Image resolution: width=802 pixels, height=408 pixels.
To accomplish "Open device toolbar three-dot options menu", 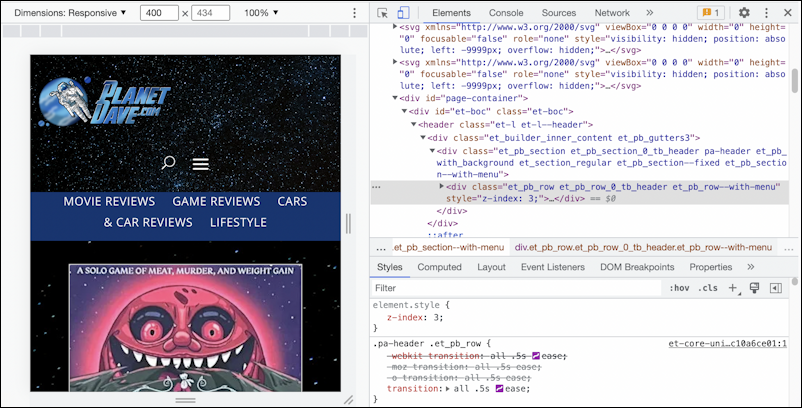I will (354, 13).
